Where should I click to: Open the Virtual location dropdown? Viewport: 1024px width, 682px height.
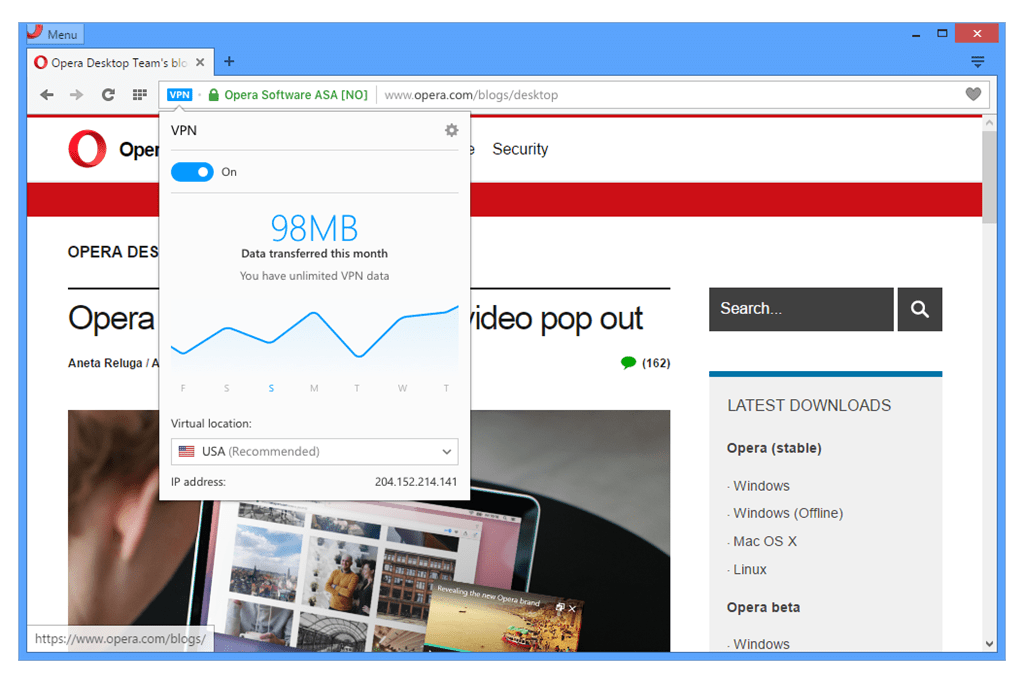pos(314,451)
